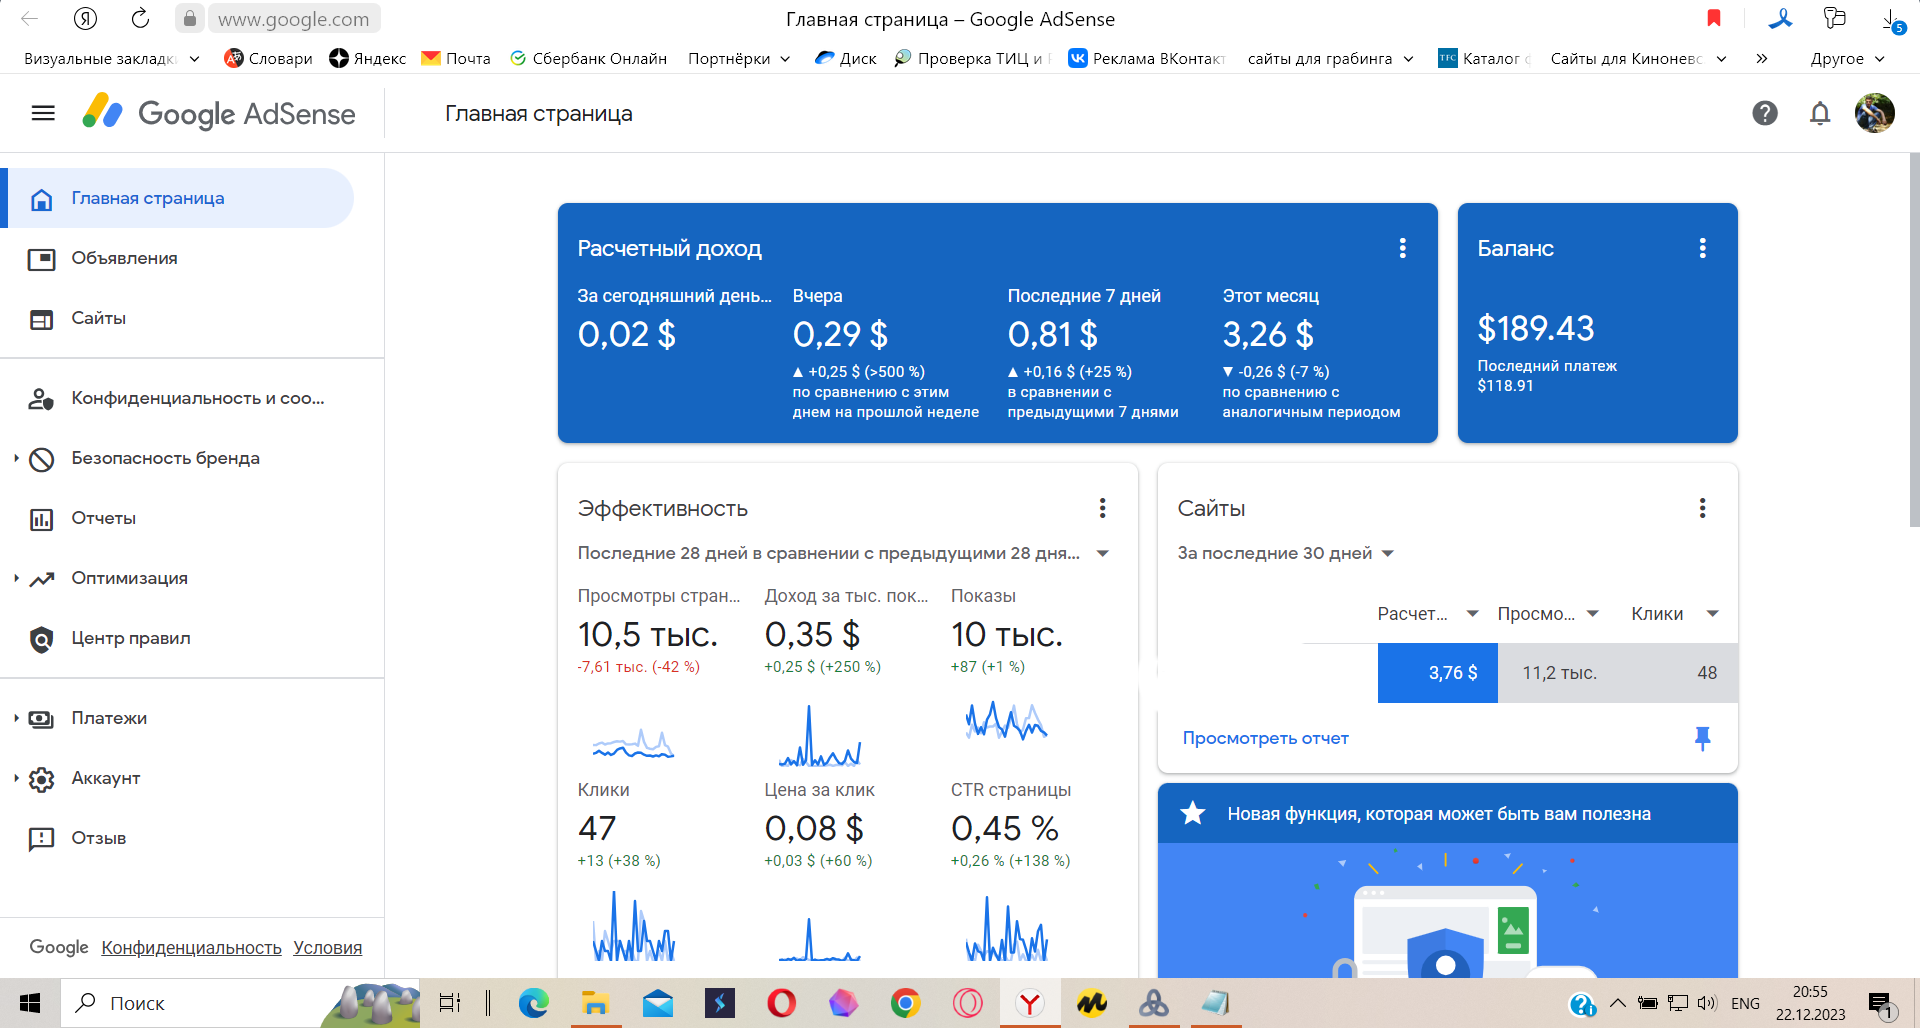Open the user account avatar
This screenshot has width=1920, height=1028.
click(1874, 114)
